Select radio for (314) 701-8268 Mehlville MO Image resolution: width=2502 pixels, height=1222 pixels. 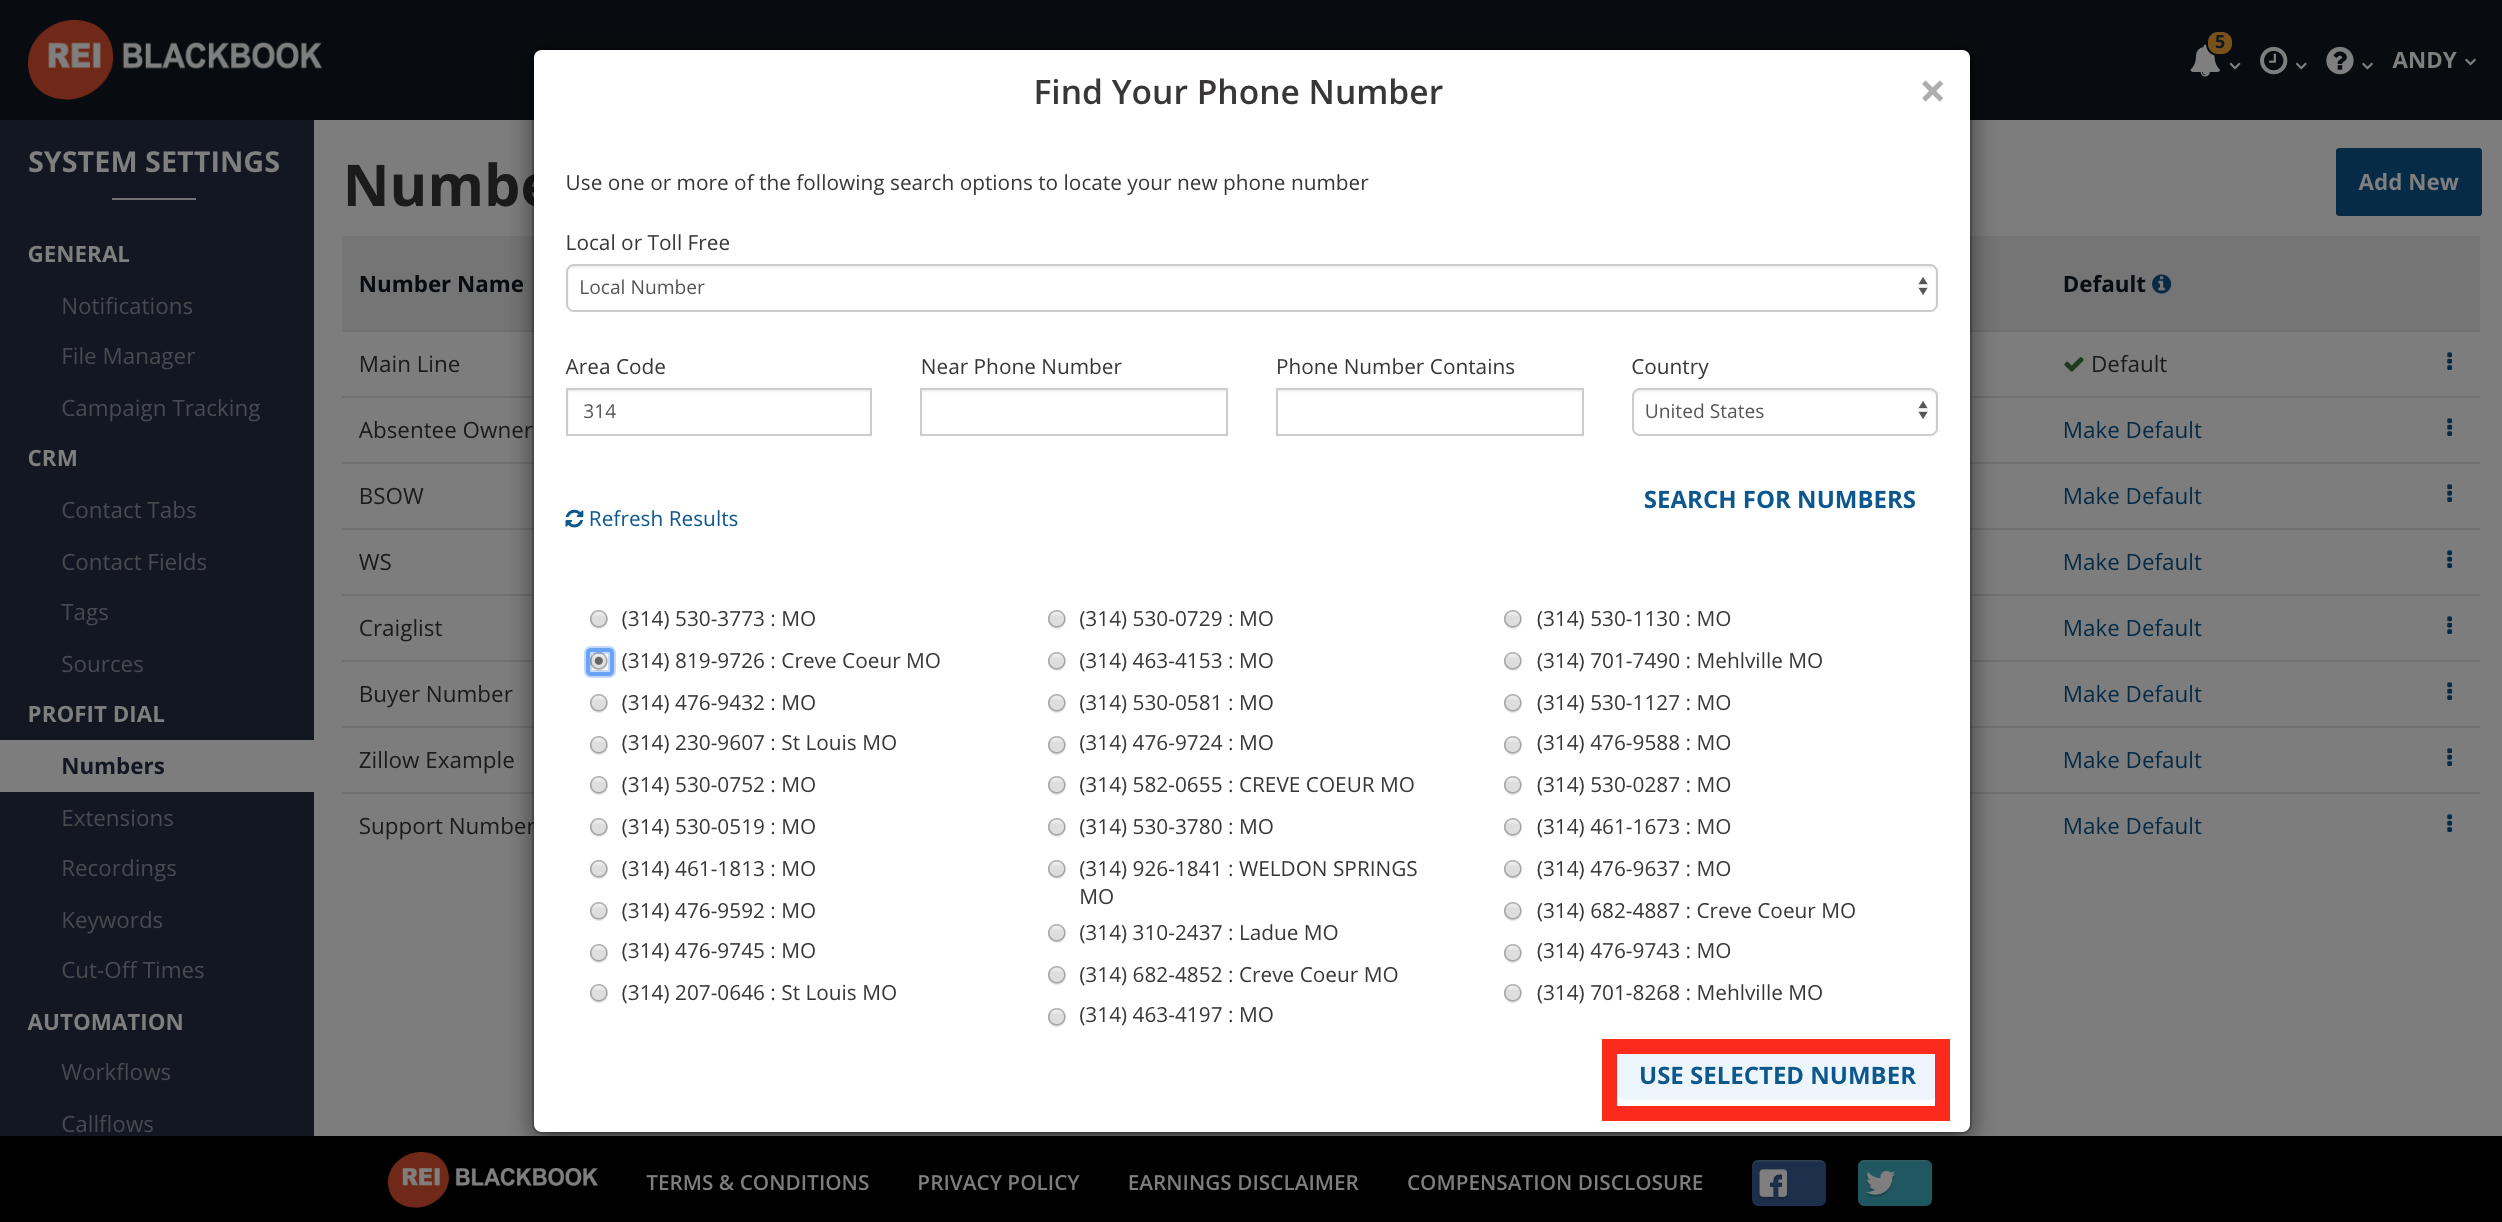[1513, 993]
